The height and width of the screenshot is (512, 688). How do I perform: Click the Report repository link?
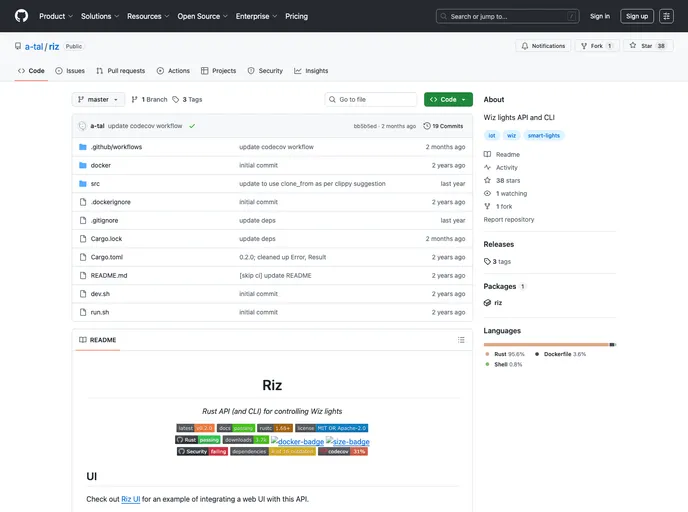coord(509,219)
